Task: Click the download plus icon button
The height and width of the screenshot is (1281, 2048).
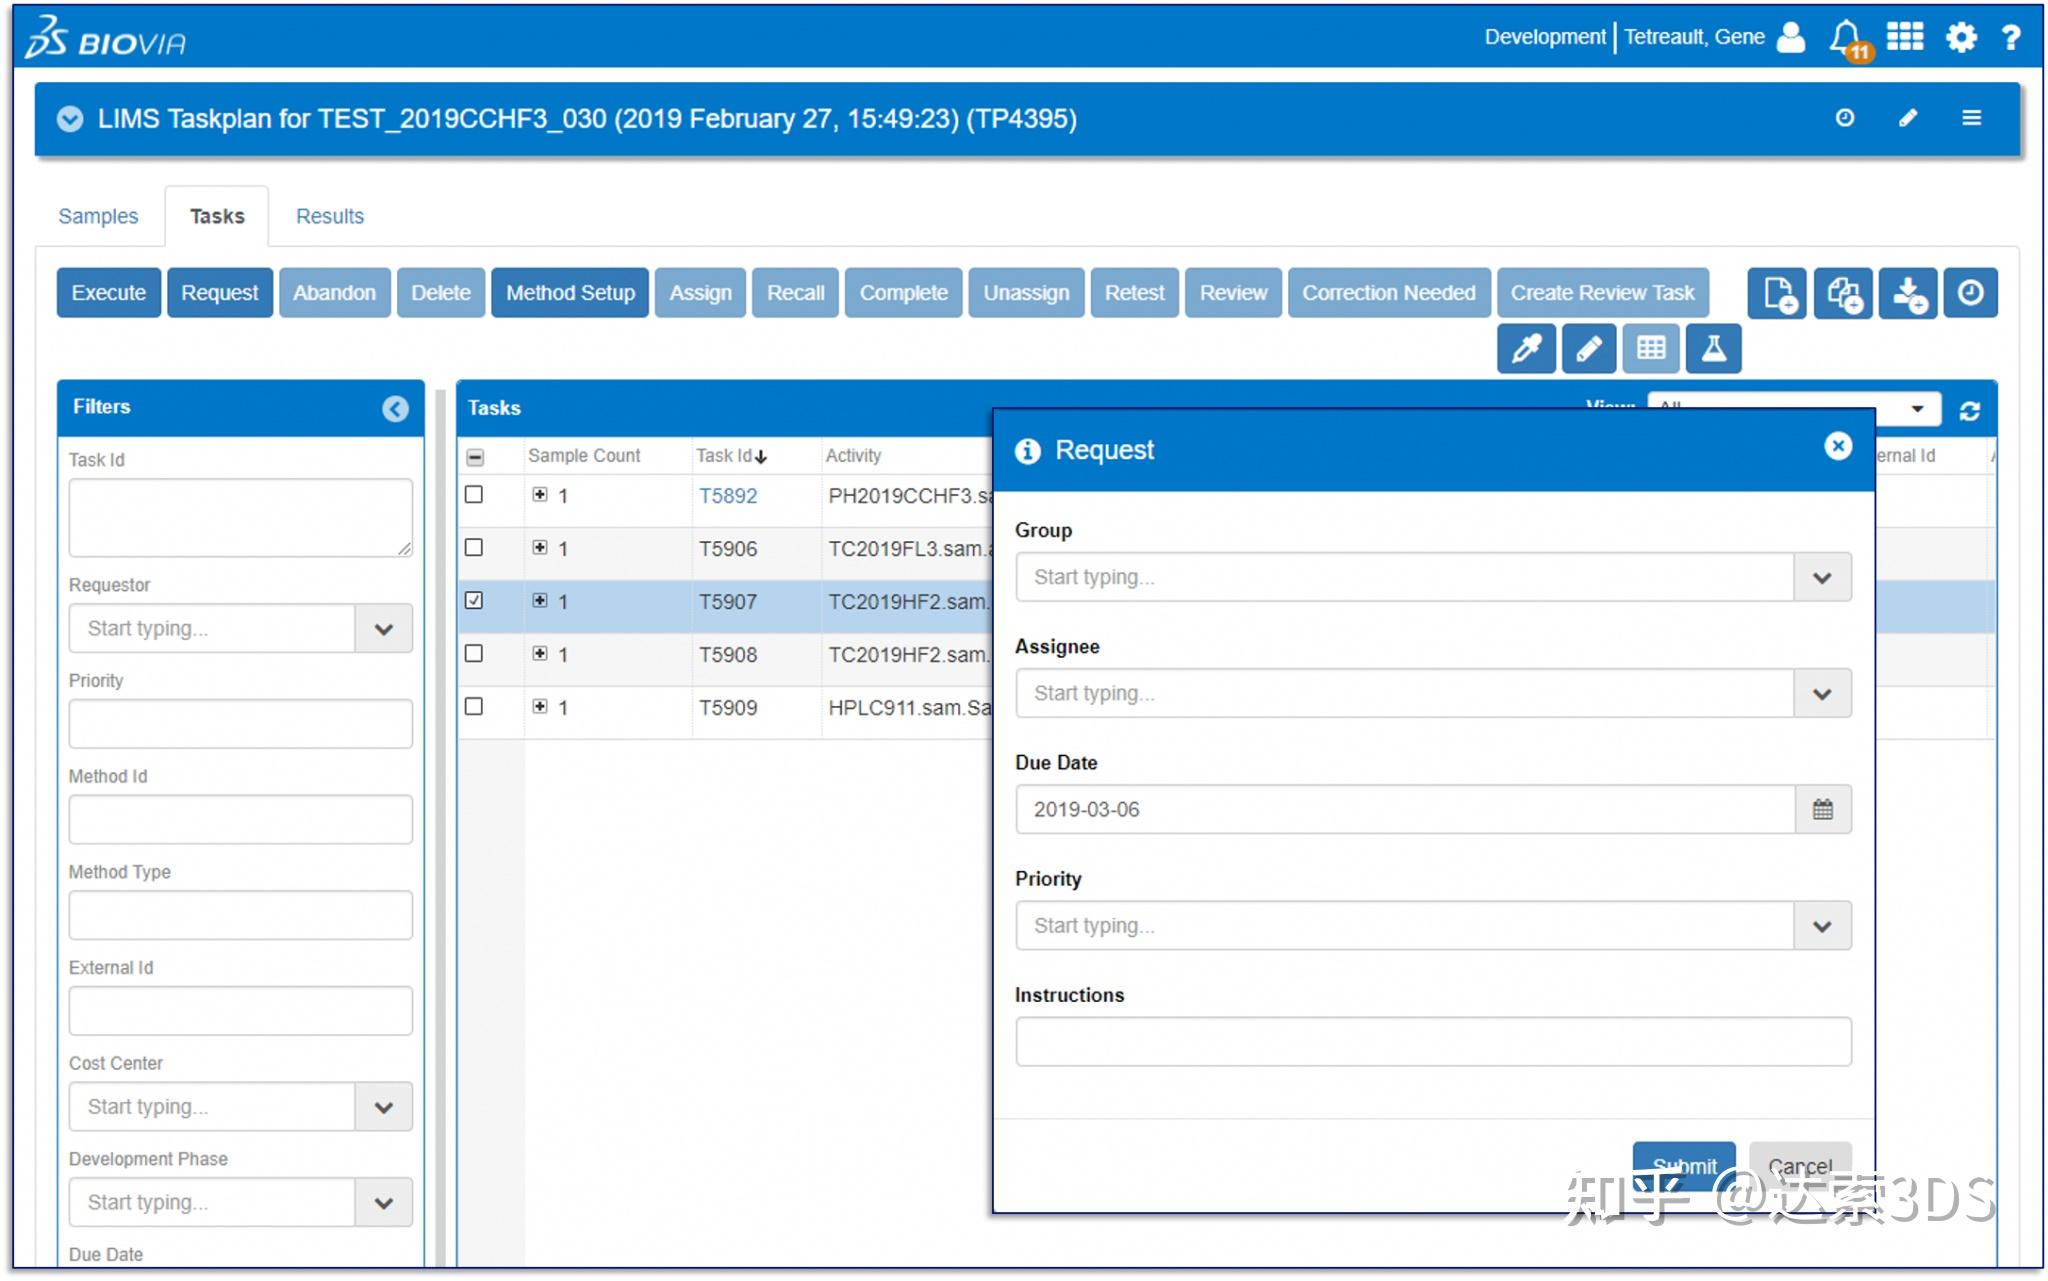Action: [x=1907, y=293]
